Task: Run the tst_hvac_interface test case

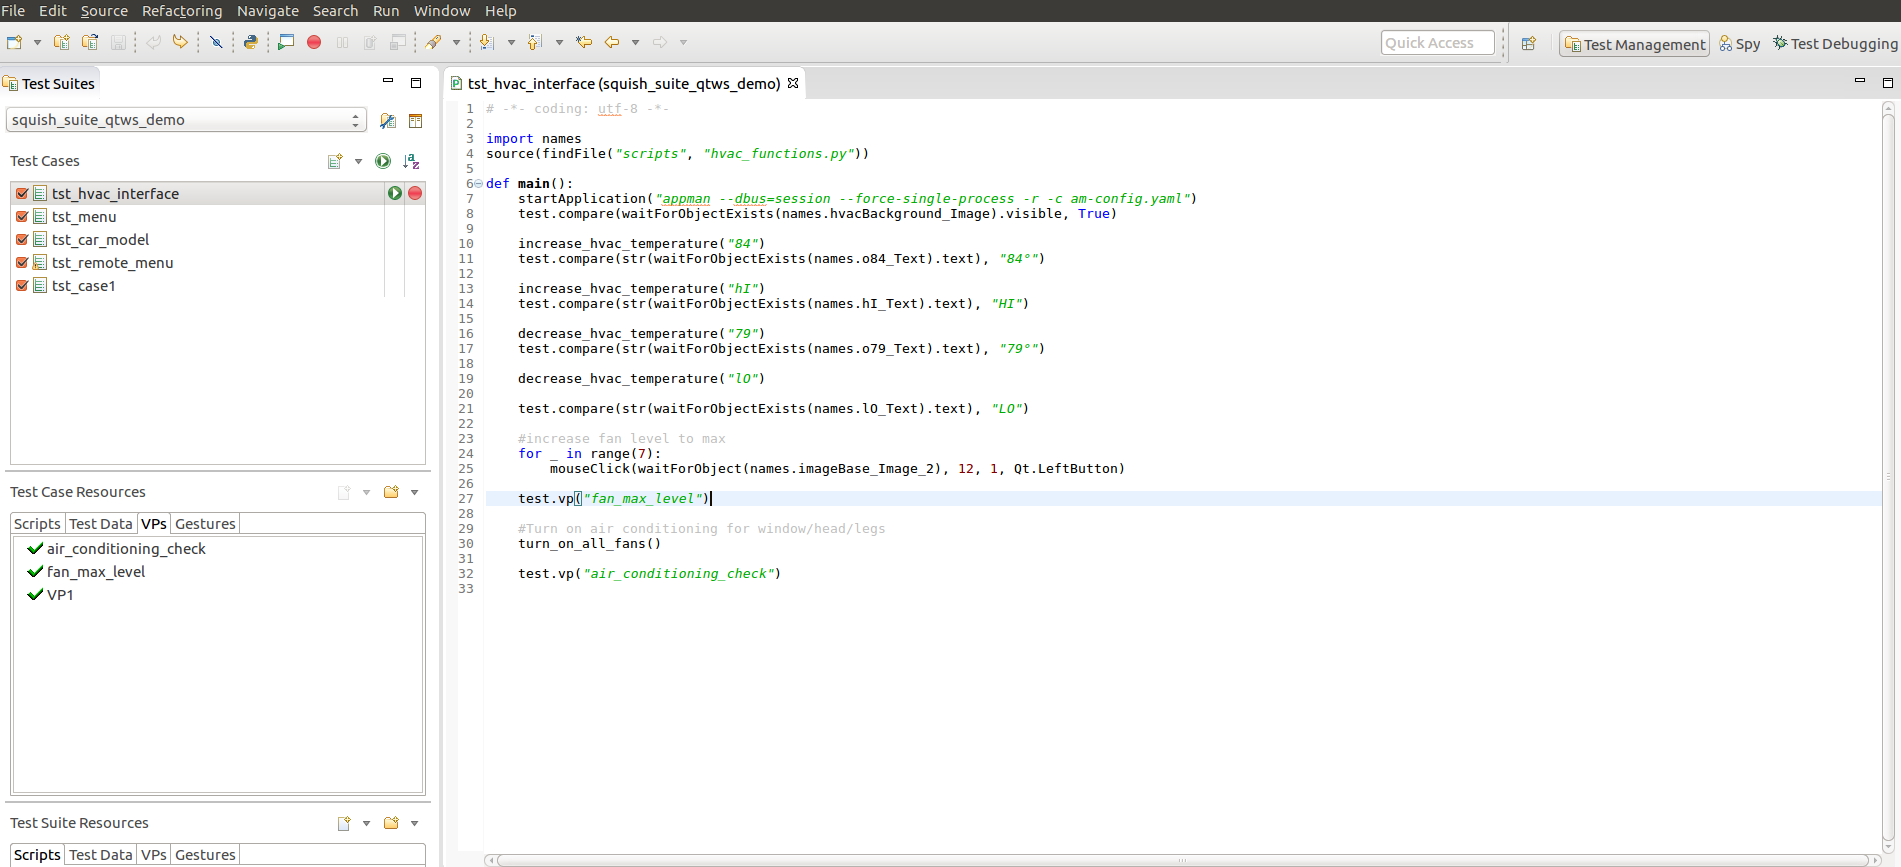Action: click(x=395, y=193)
